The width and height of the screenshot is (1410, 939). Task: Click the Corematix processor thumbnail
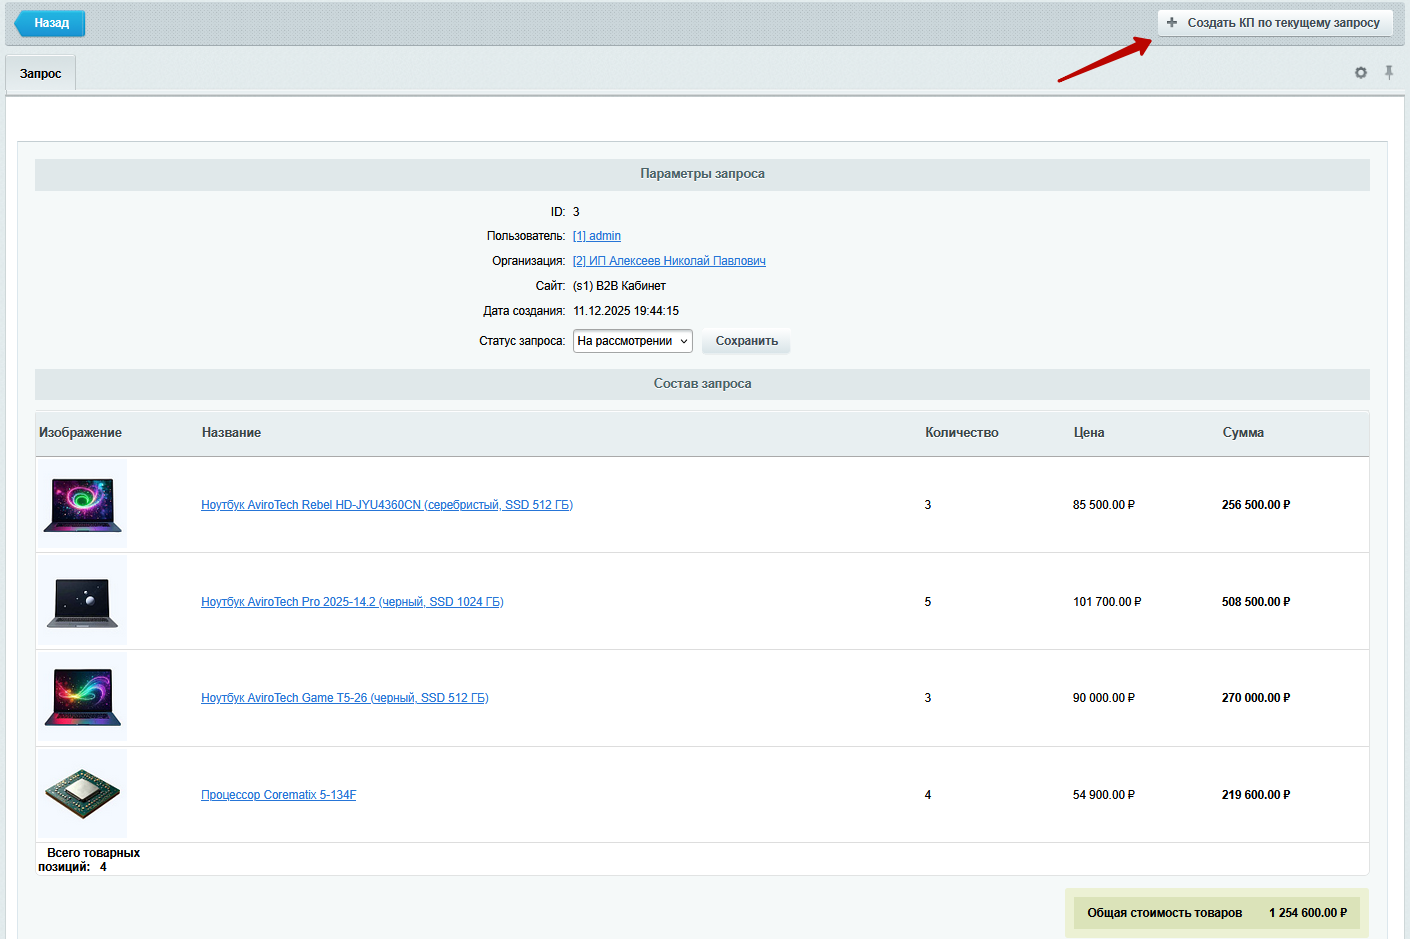(83, 794)
